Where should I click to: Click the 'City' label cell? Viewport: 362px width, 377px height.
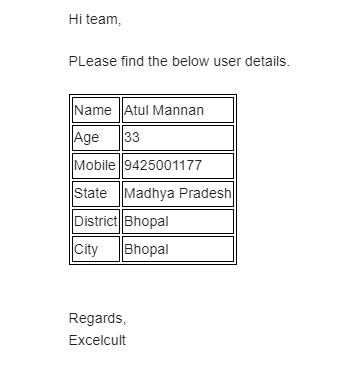click(96, 249)
